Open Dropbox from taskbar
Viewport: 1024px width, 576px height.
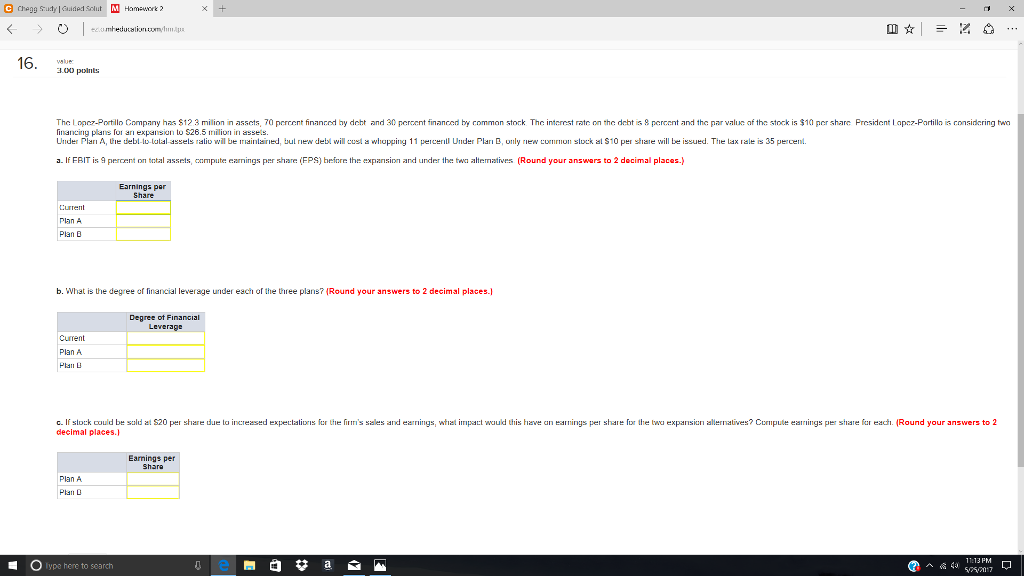[302, 566]
